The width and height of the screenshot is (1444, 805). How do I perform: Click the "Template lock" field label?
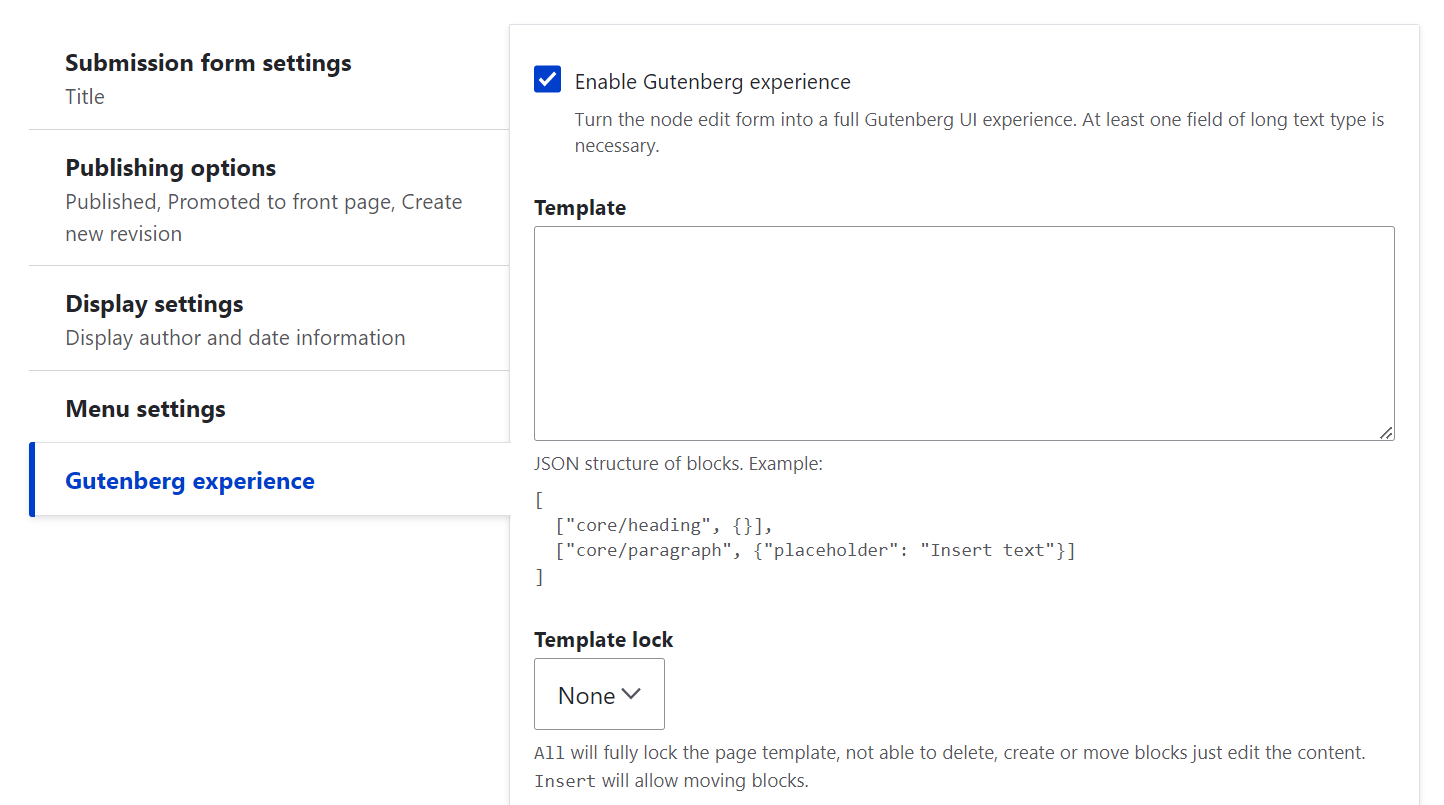click(603, 640)
